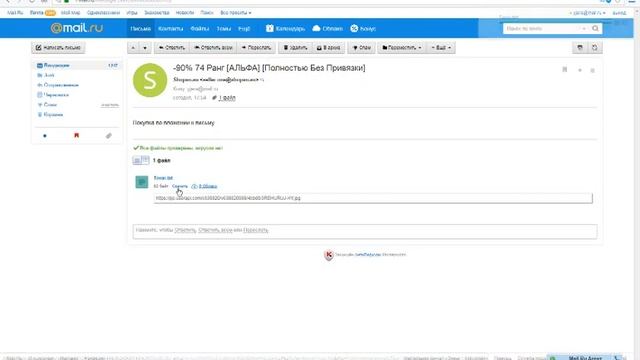Click the quick reply box at bottom
640x360 pixels.
pyautogui.click(x=365, y=231)
